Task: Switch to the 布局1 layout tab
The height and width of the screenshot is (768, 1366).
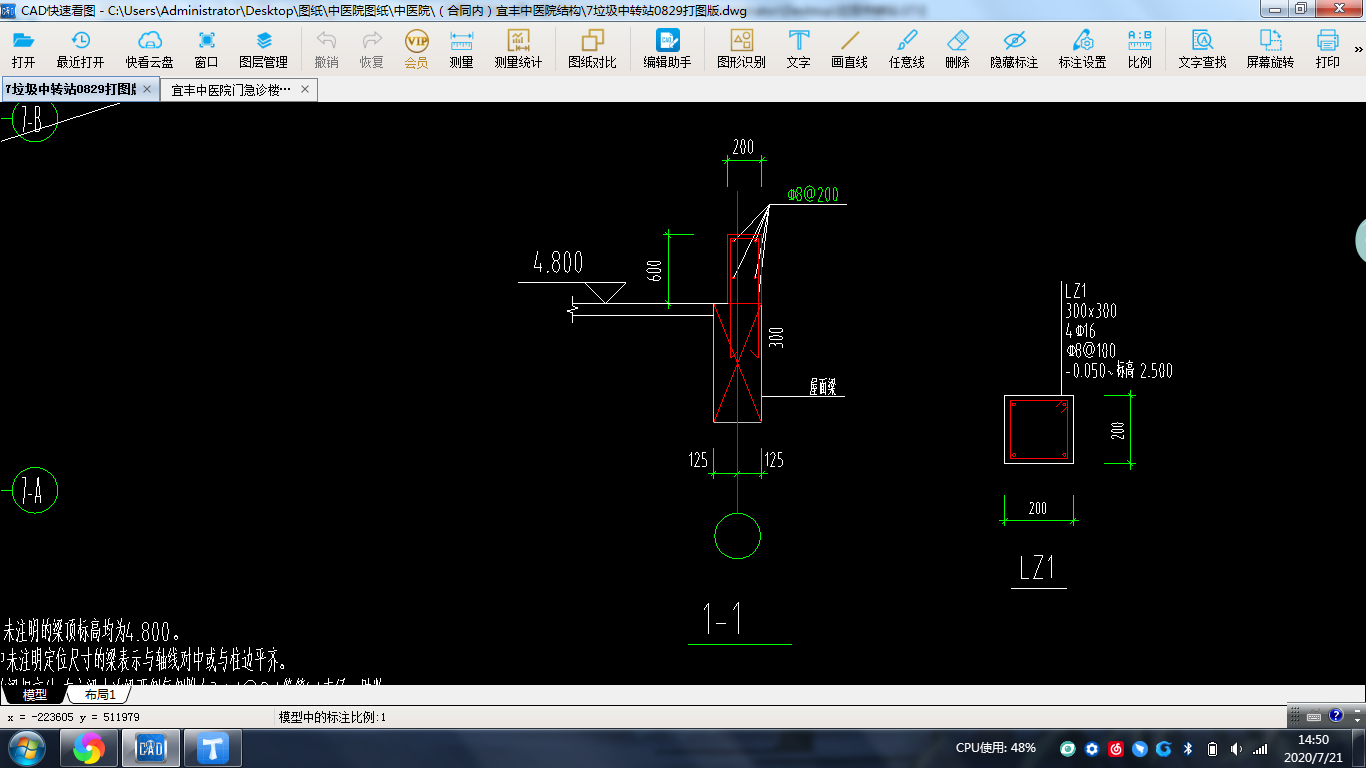Action: pos(99,694)
